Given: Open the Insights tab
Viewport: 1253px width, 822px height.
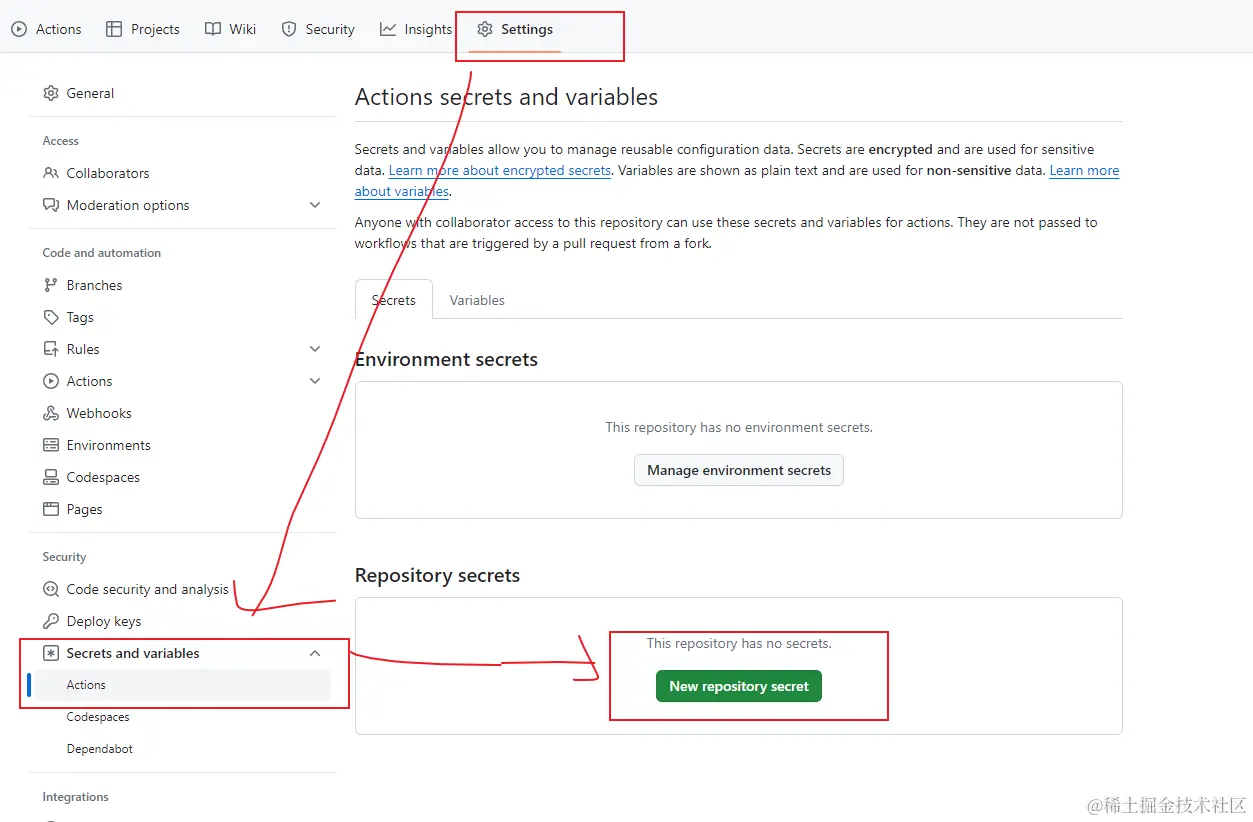Looking at the screenshot, I should [x=416, y=29].
